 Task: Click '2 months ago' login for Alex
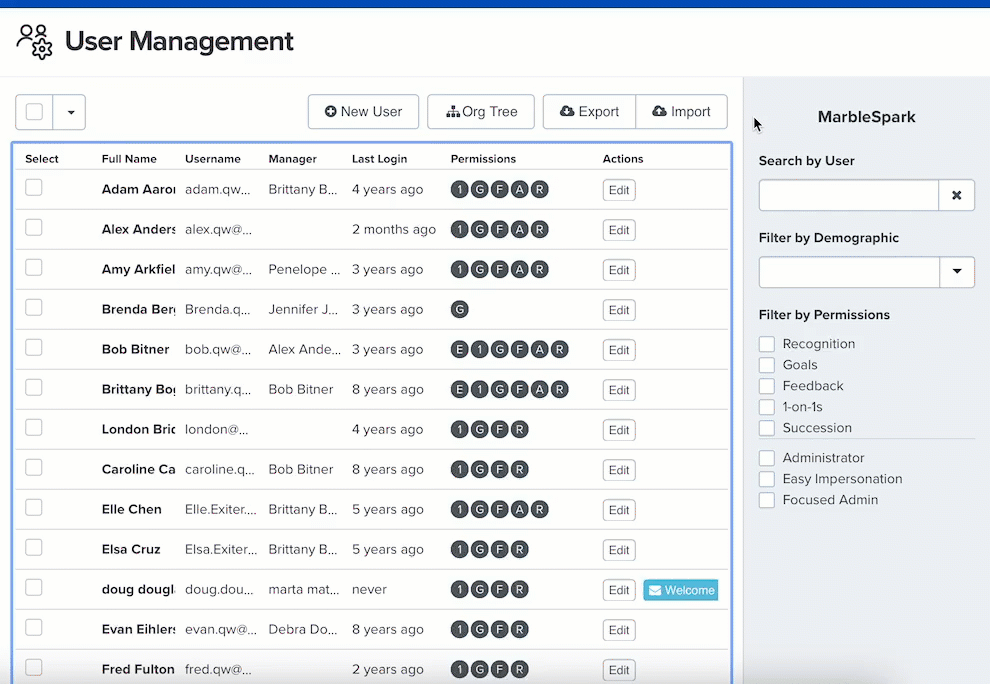(394, 229)
